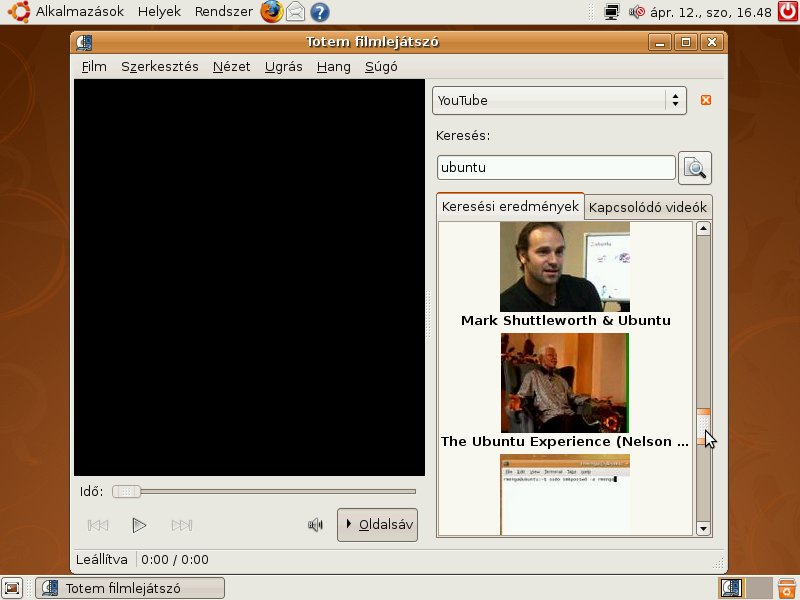Maximize the Totem window

coord(686,42)
